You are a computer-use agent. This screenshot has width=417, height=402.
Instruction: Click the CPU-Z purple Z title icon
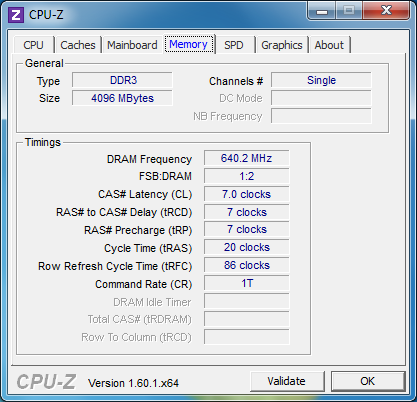click(16, 15)
